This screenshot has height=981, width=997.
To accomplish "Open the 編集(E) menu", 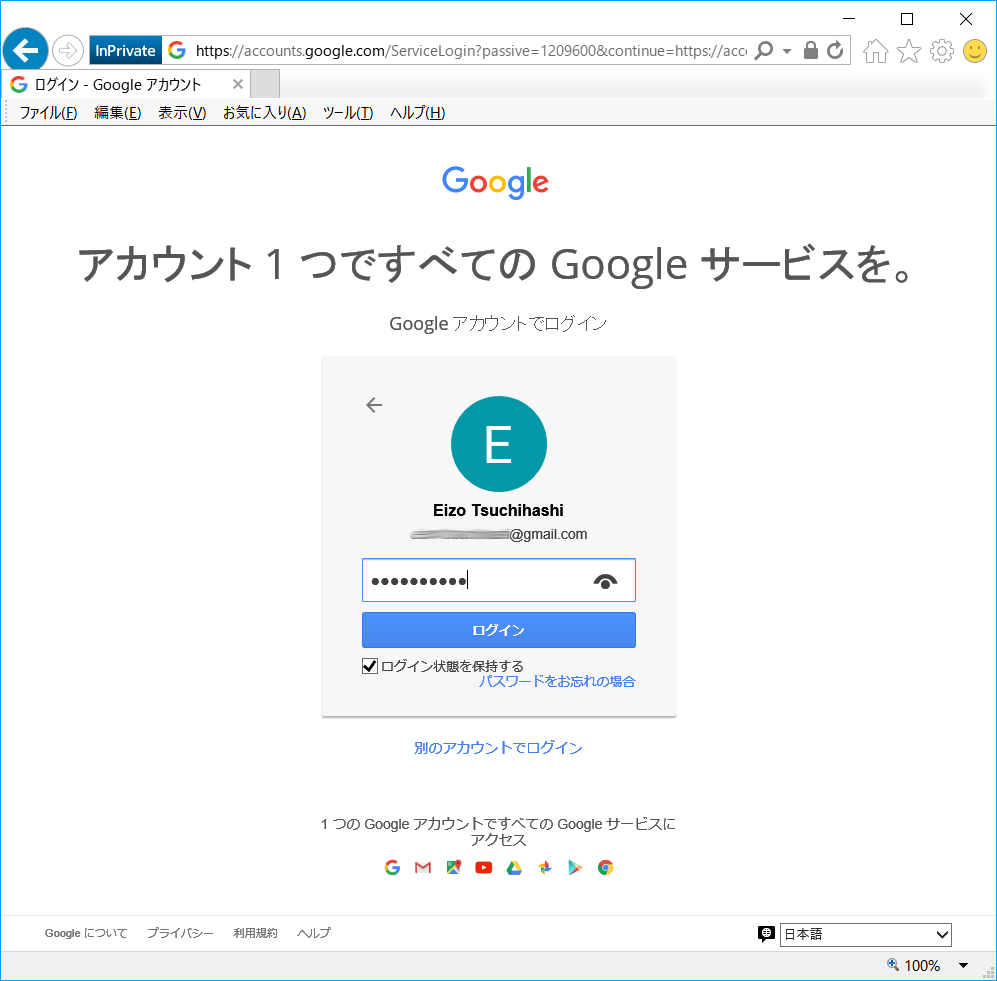I will (x=118, y=113).
